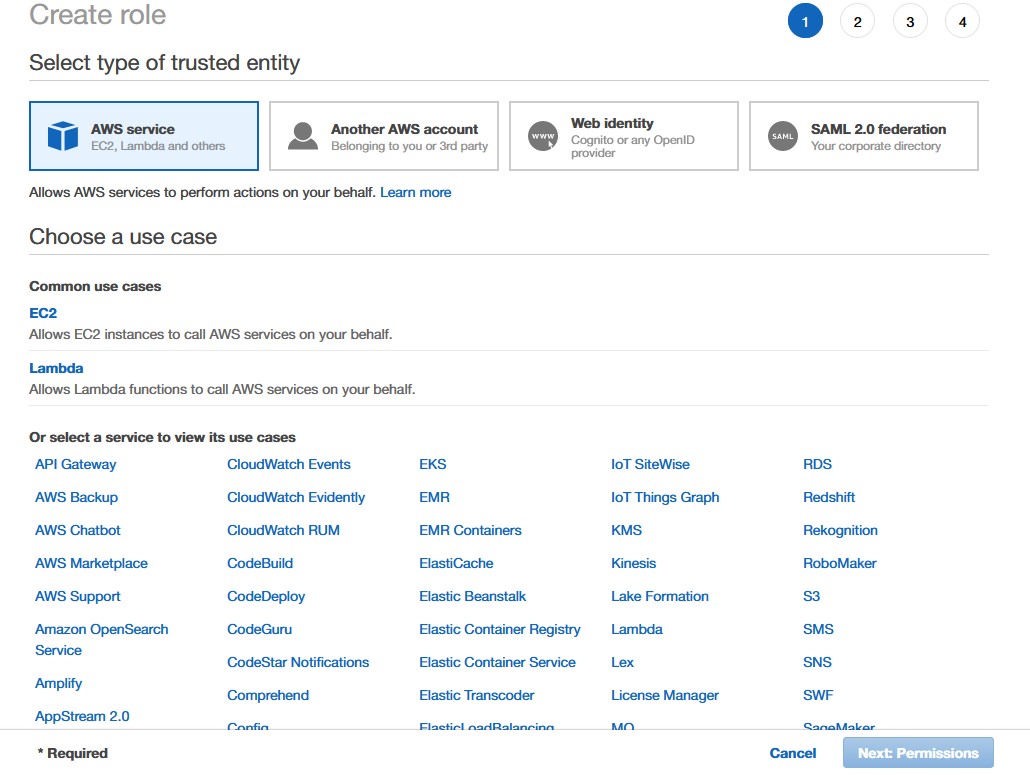1030x775 pixels.
Task: Select Lambda under Common use cases
Action: tap(56, 368)
